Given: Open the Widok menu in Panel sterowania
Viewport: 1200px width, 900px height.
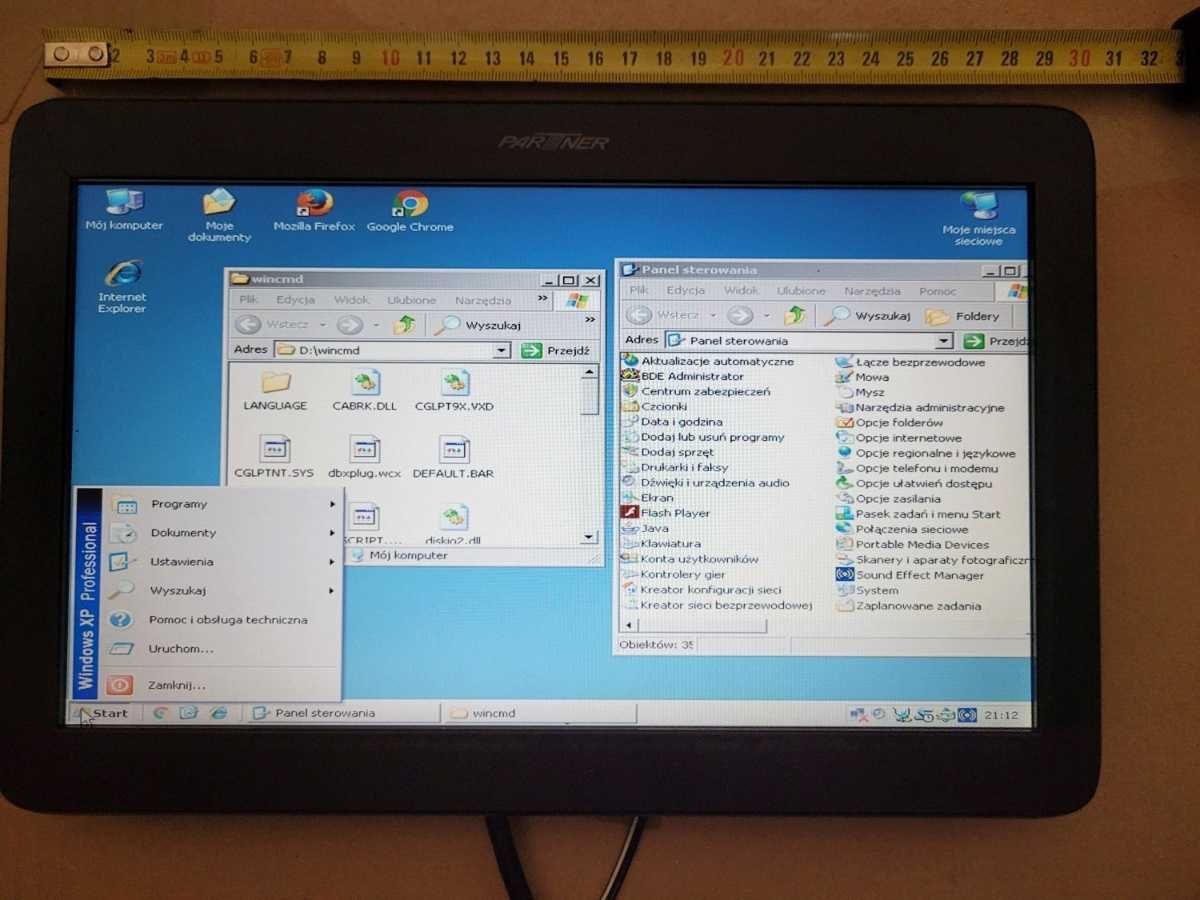Looking at the screenshot, I should (741, 291).
